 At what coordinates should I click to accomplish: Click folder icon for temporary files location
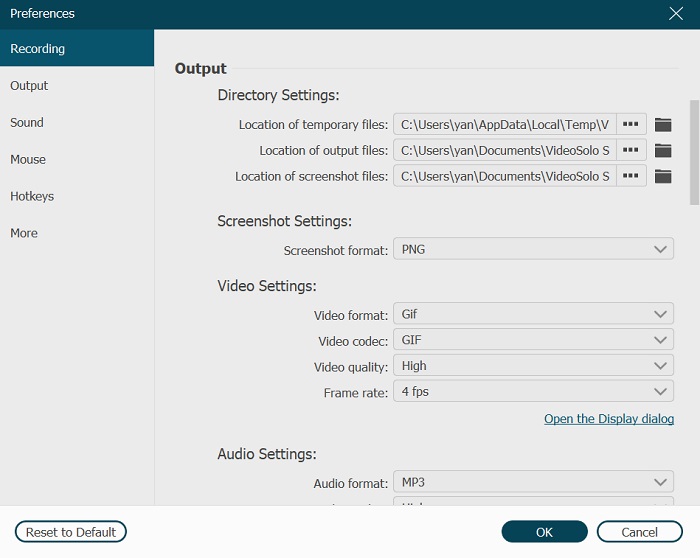(663, 125)
